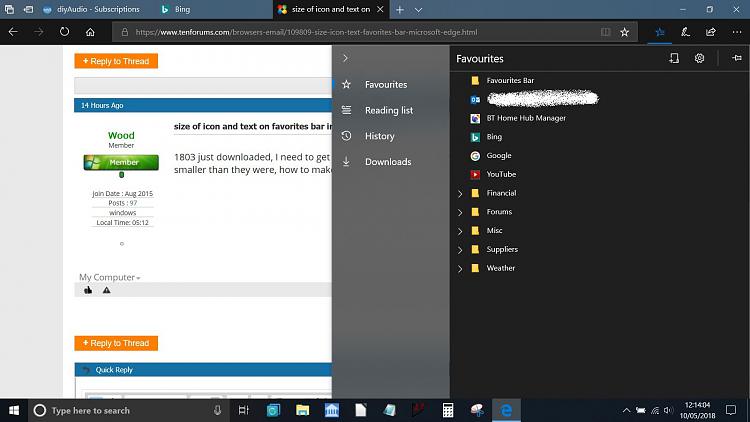
Task: Show tab previews chevron
Action: tap(419, 10)
